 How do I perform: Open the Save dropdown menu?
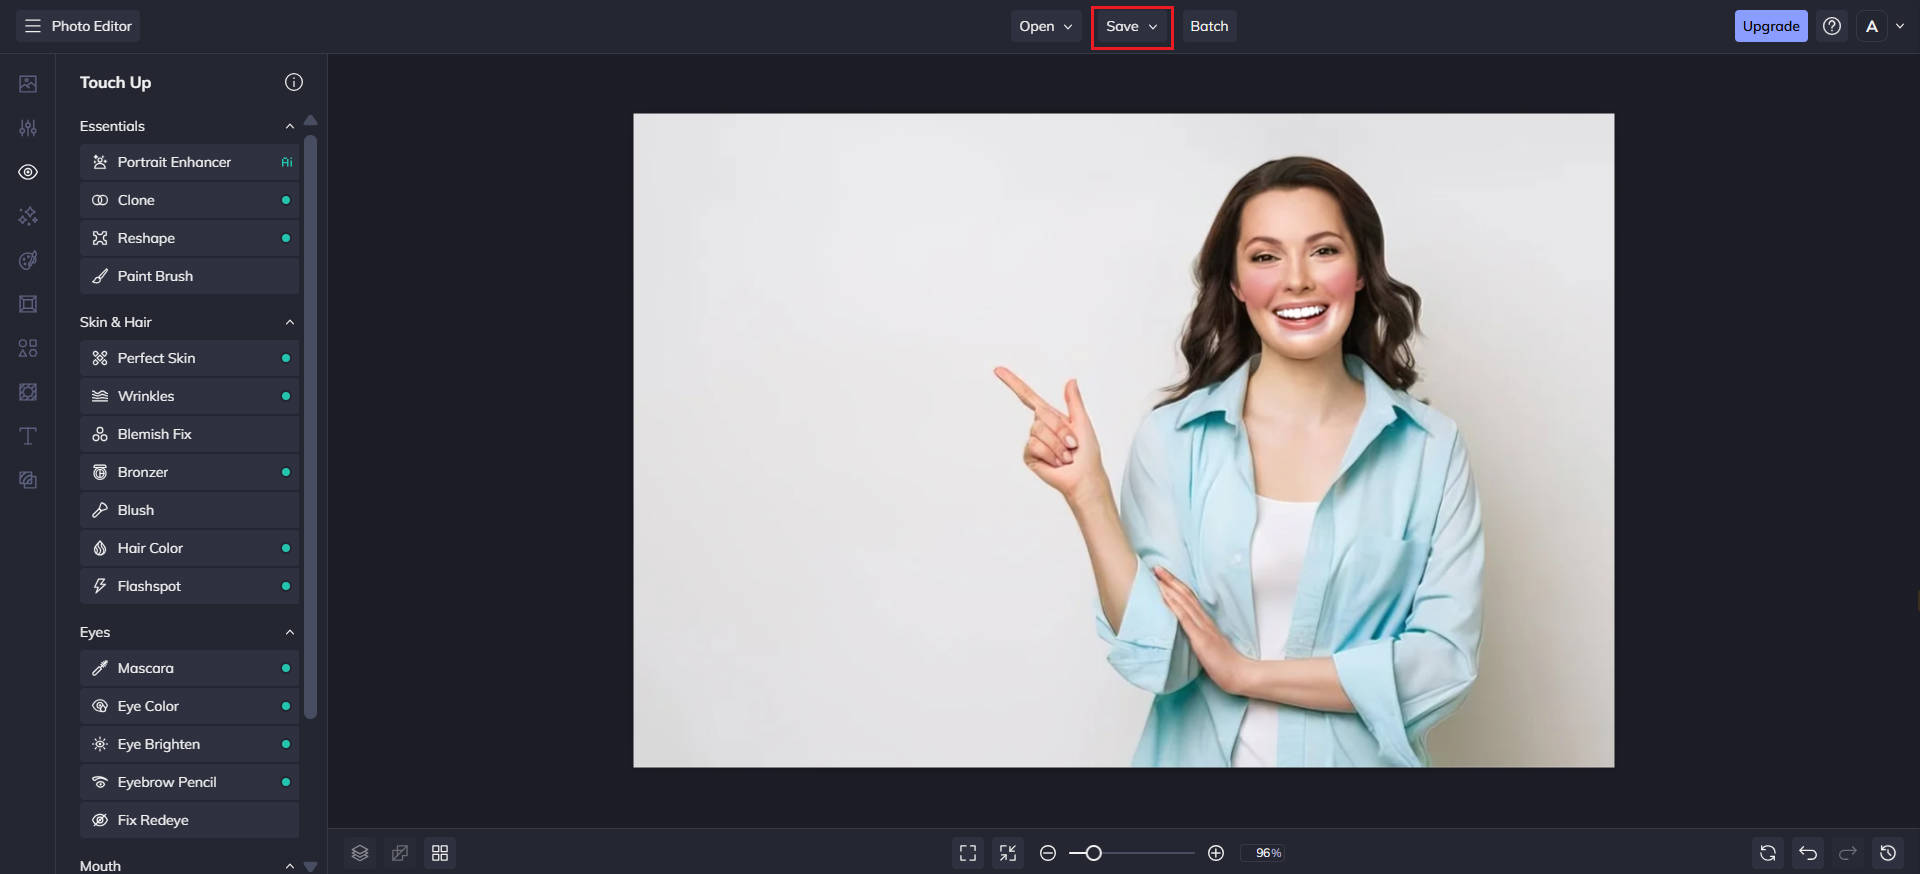(1131, 26)
